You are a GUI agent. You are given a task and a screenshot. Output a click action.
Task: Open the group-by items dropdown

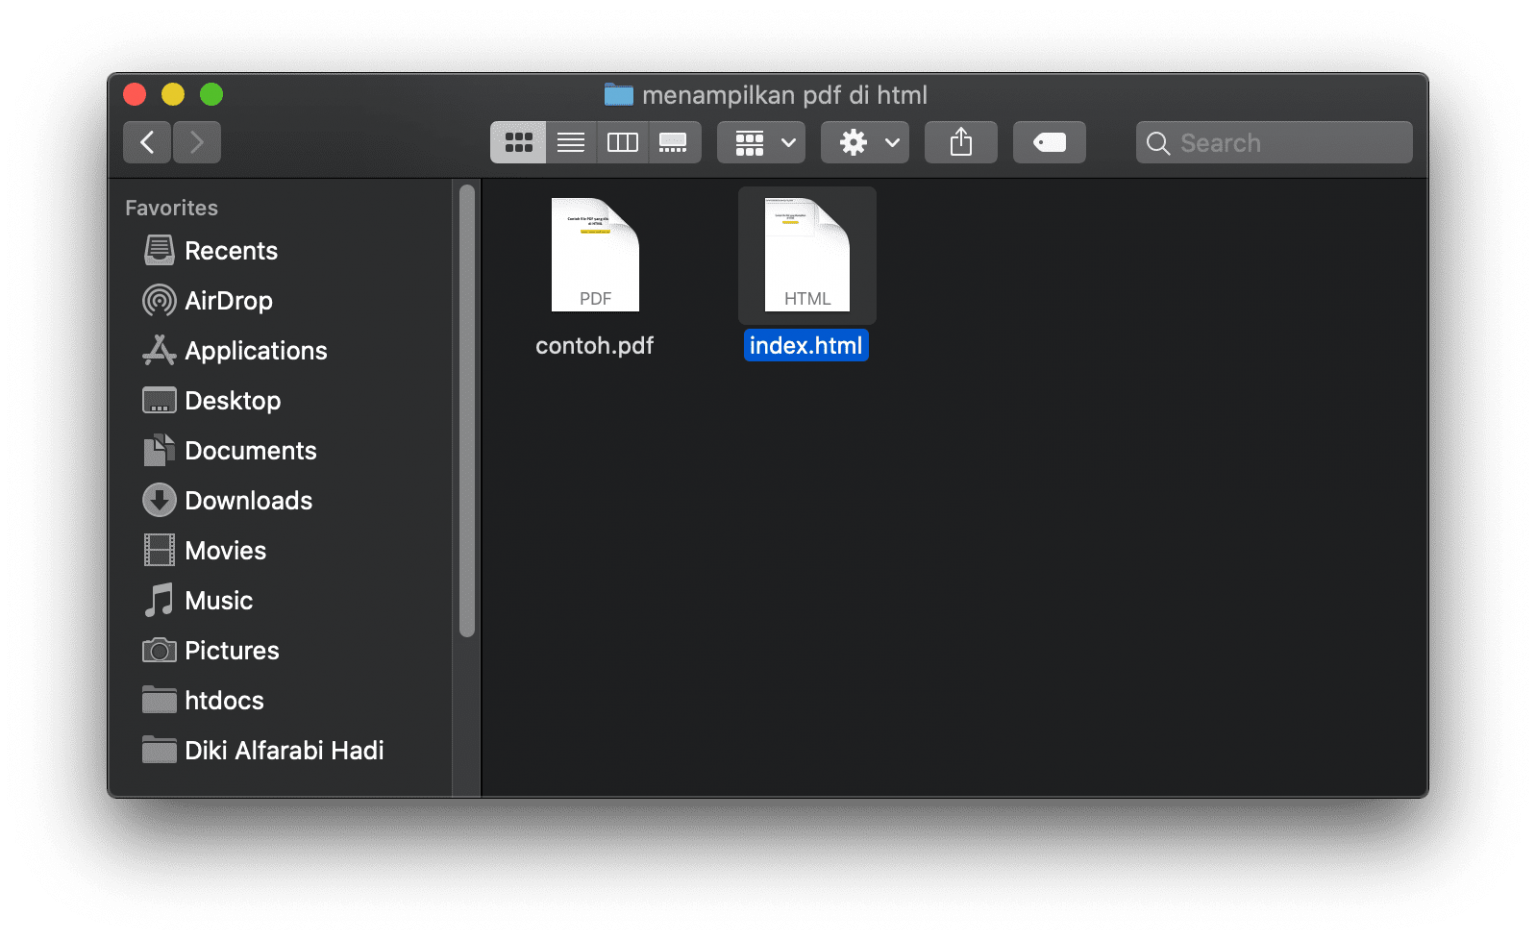761,142
